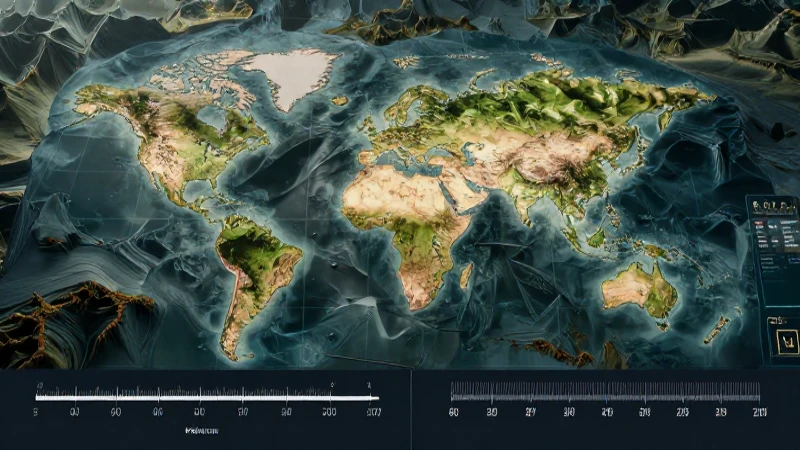Image resolution: width=800 pixels, height=450 pixels.
Task: Click the middle of the left white scale bar
Action: pos(207,398)
